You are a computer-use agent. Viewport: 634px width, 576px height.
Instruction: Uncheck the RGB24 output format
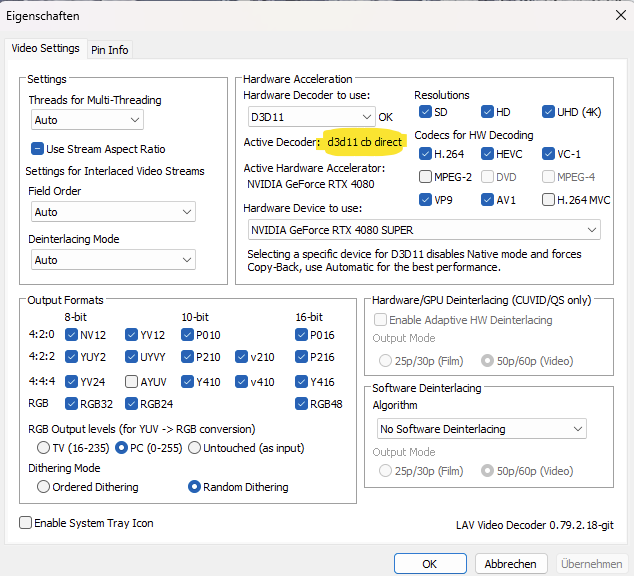131,403
